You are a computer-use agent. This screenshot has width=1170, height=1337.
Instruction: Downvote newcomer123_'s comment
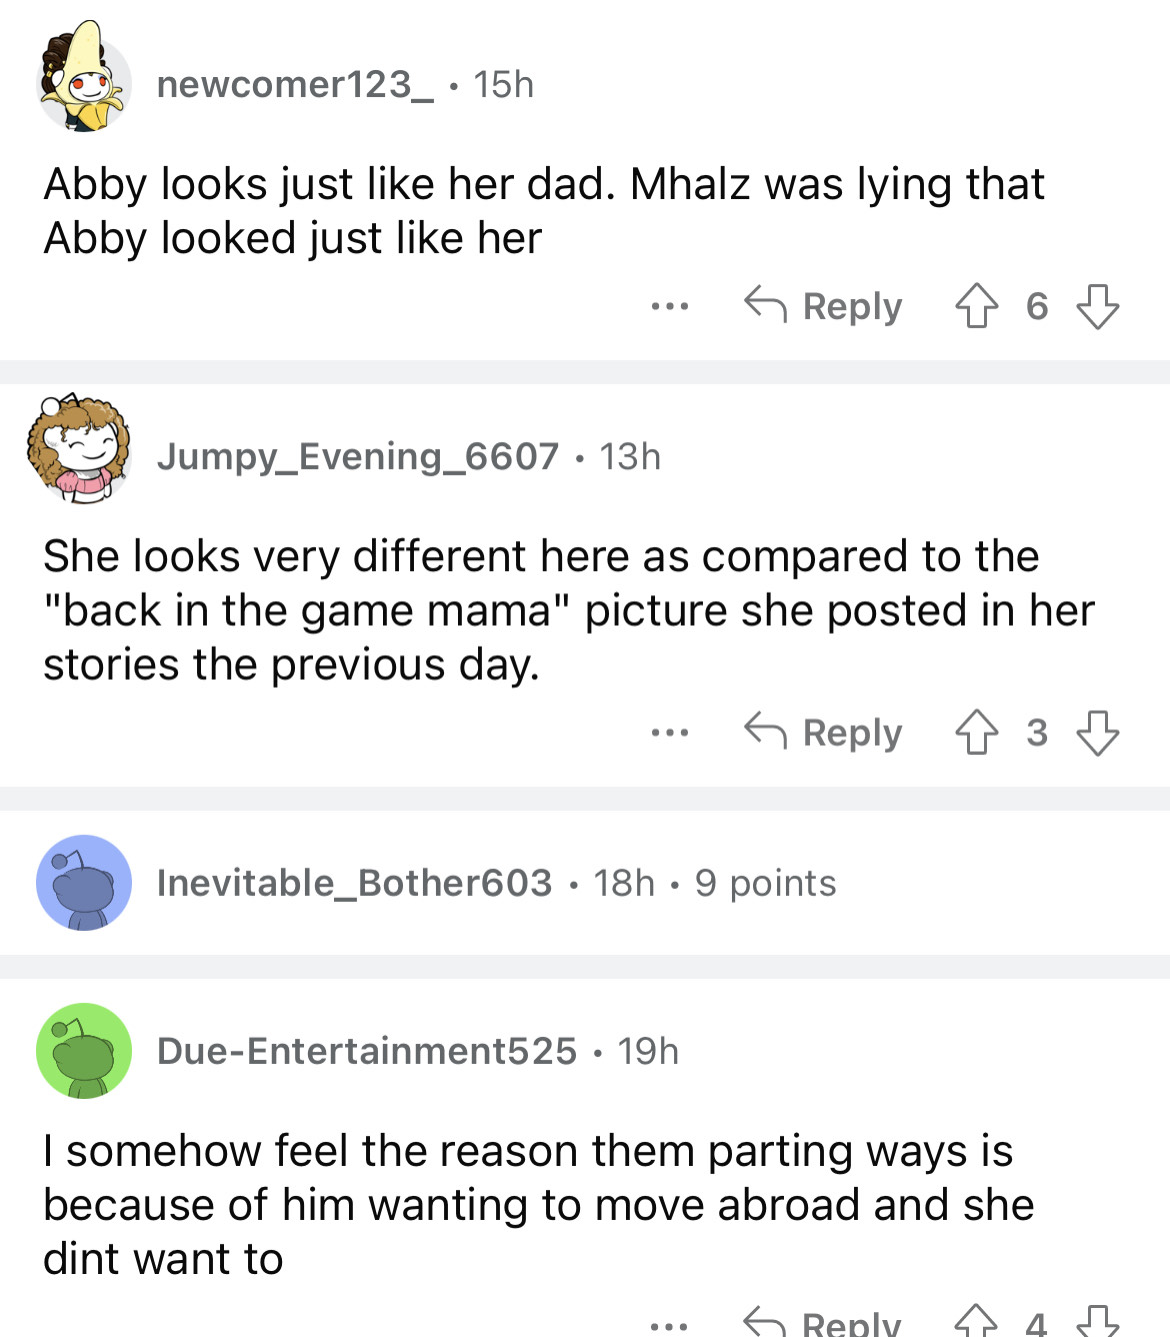pyautogui.click(x=1097, y=306)
